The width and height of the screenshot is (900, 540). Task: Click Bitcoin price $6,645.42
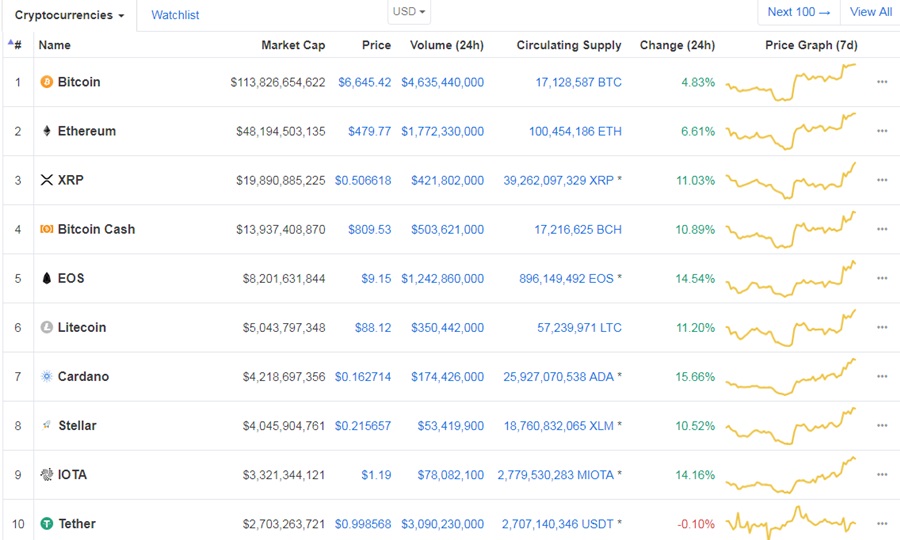tap(364, 83)
